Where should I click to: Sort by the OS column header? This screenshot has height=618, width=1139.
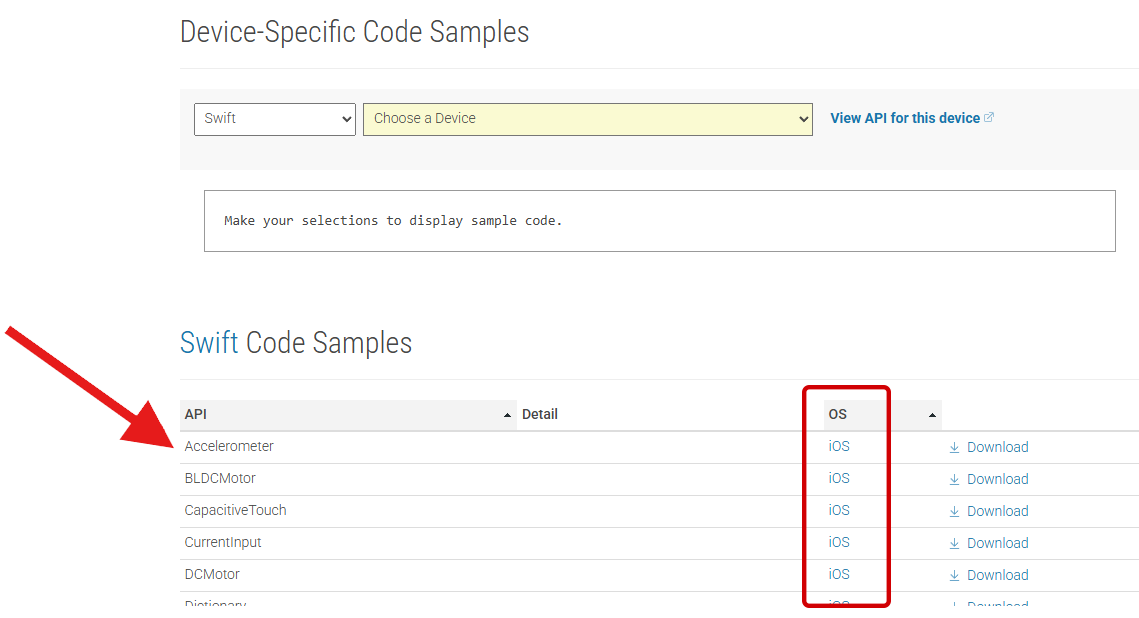[880, 414]
